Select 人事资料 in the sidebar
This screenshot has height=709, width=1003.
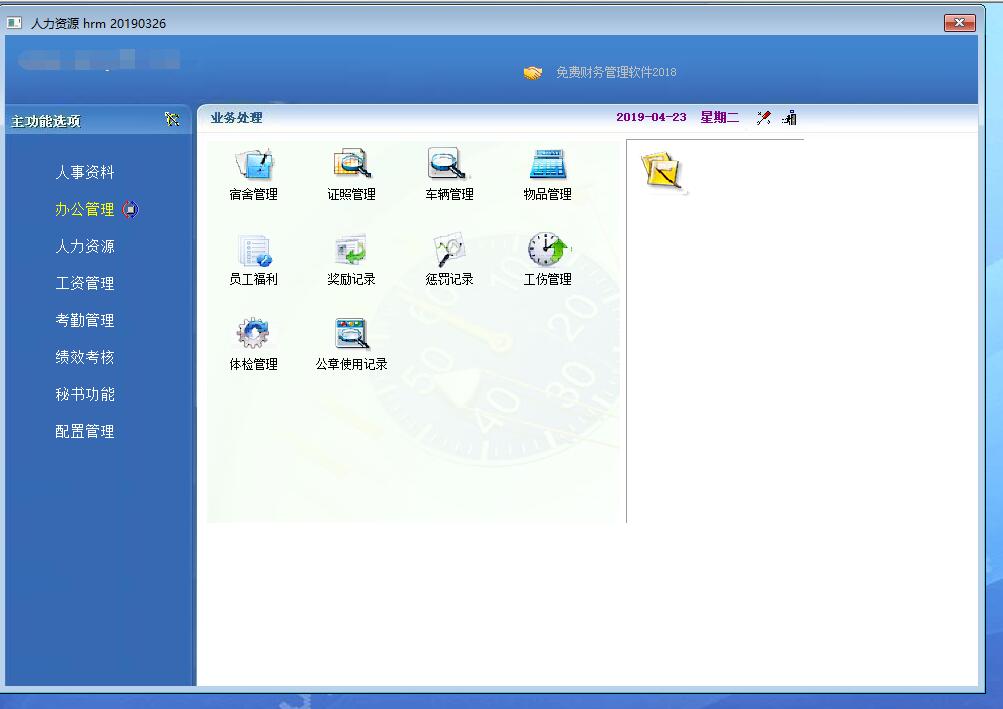[x=84, y=172]
